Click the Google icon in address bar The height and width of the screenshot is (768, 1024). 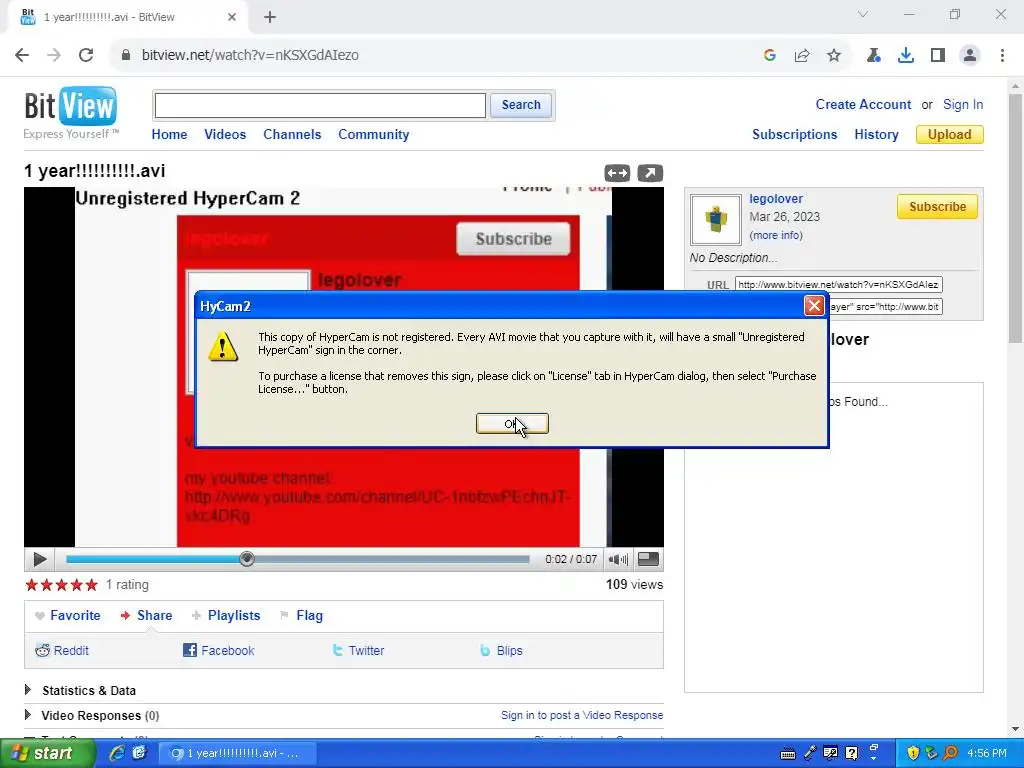pos(770,55)
